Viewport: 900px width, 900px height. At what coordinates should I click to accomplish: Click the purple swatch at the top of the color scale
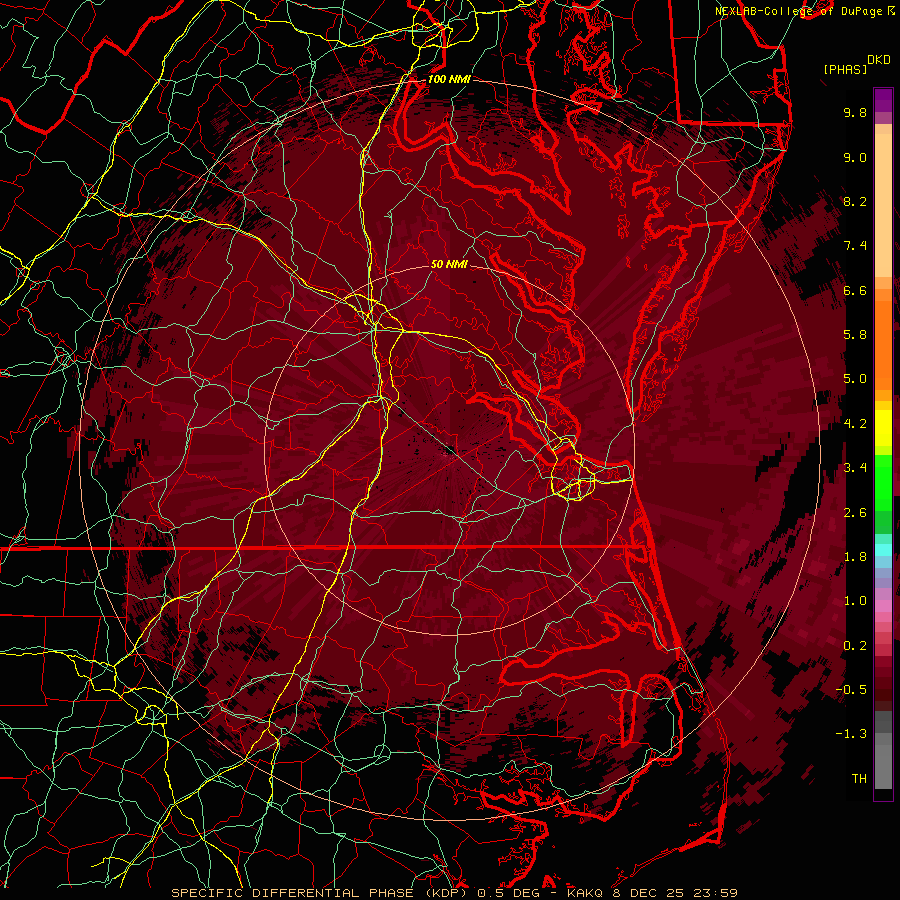pos(883,100)
